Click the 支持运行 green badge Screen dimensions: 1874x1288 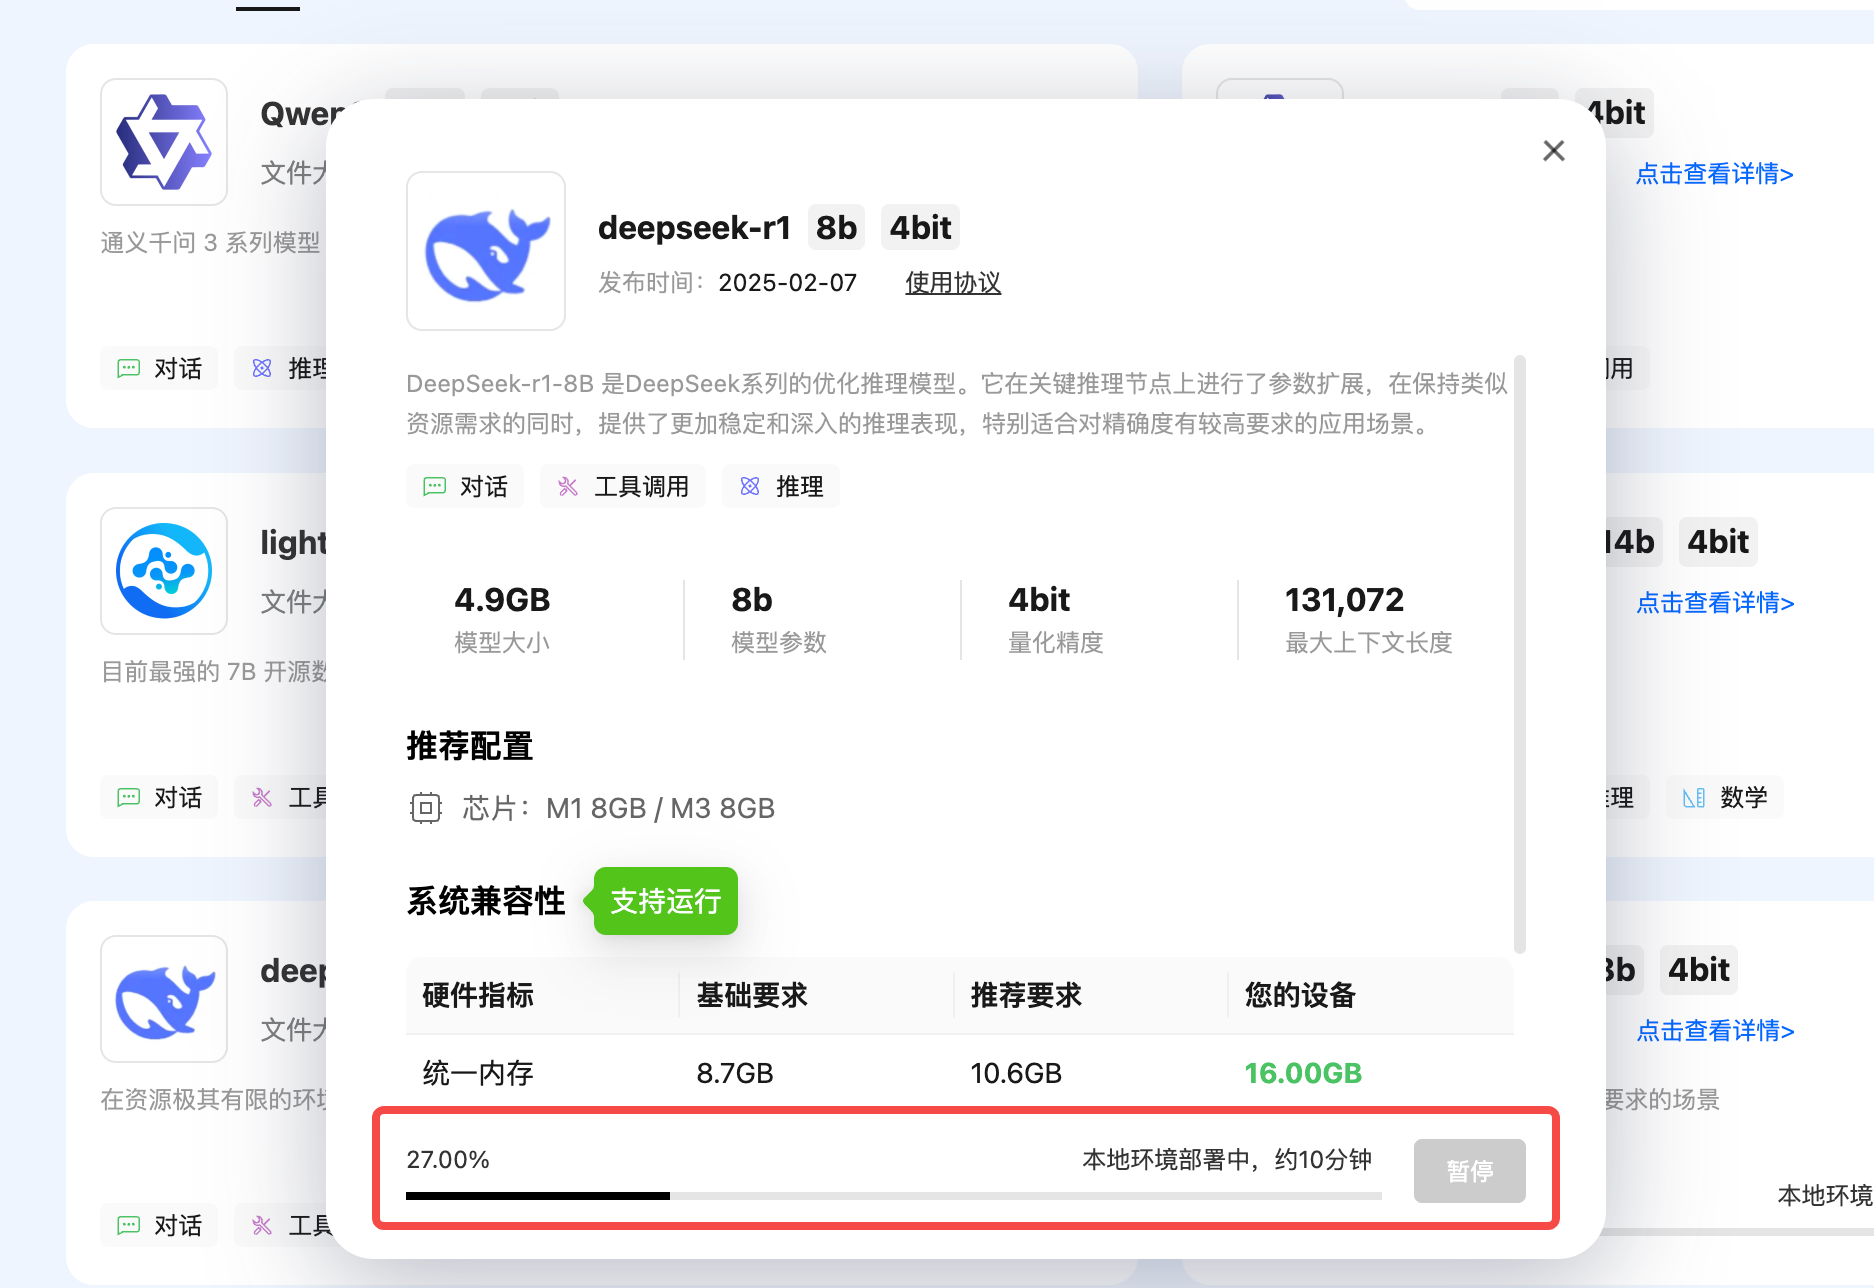click(665, 901)
